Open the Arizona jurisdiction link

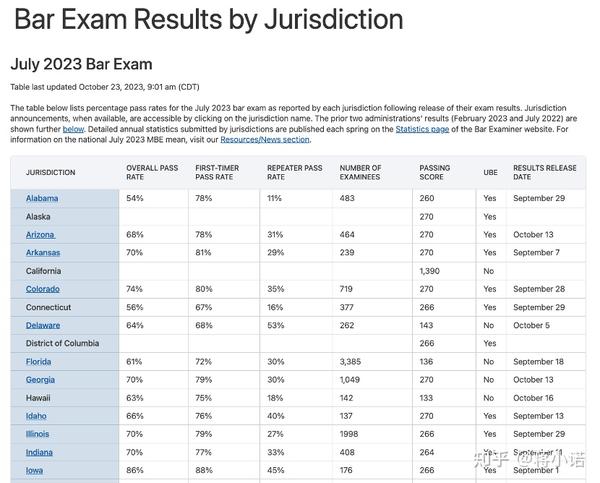[x=41, y=235]
